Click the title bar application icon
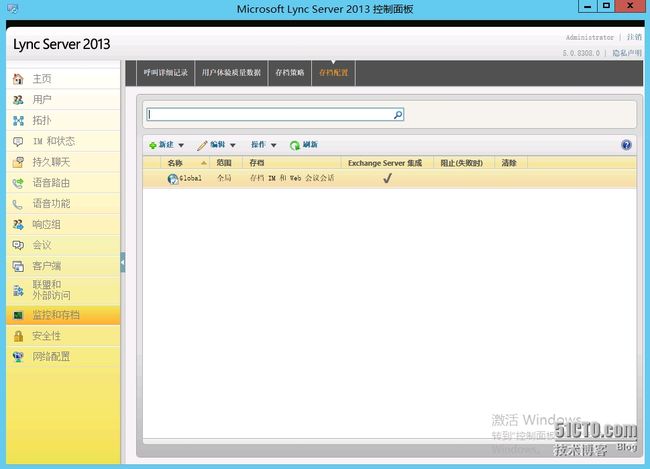This screenshot has width=650, height=469. [12, 8]
